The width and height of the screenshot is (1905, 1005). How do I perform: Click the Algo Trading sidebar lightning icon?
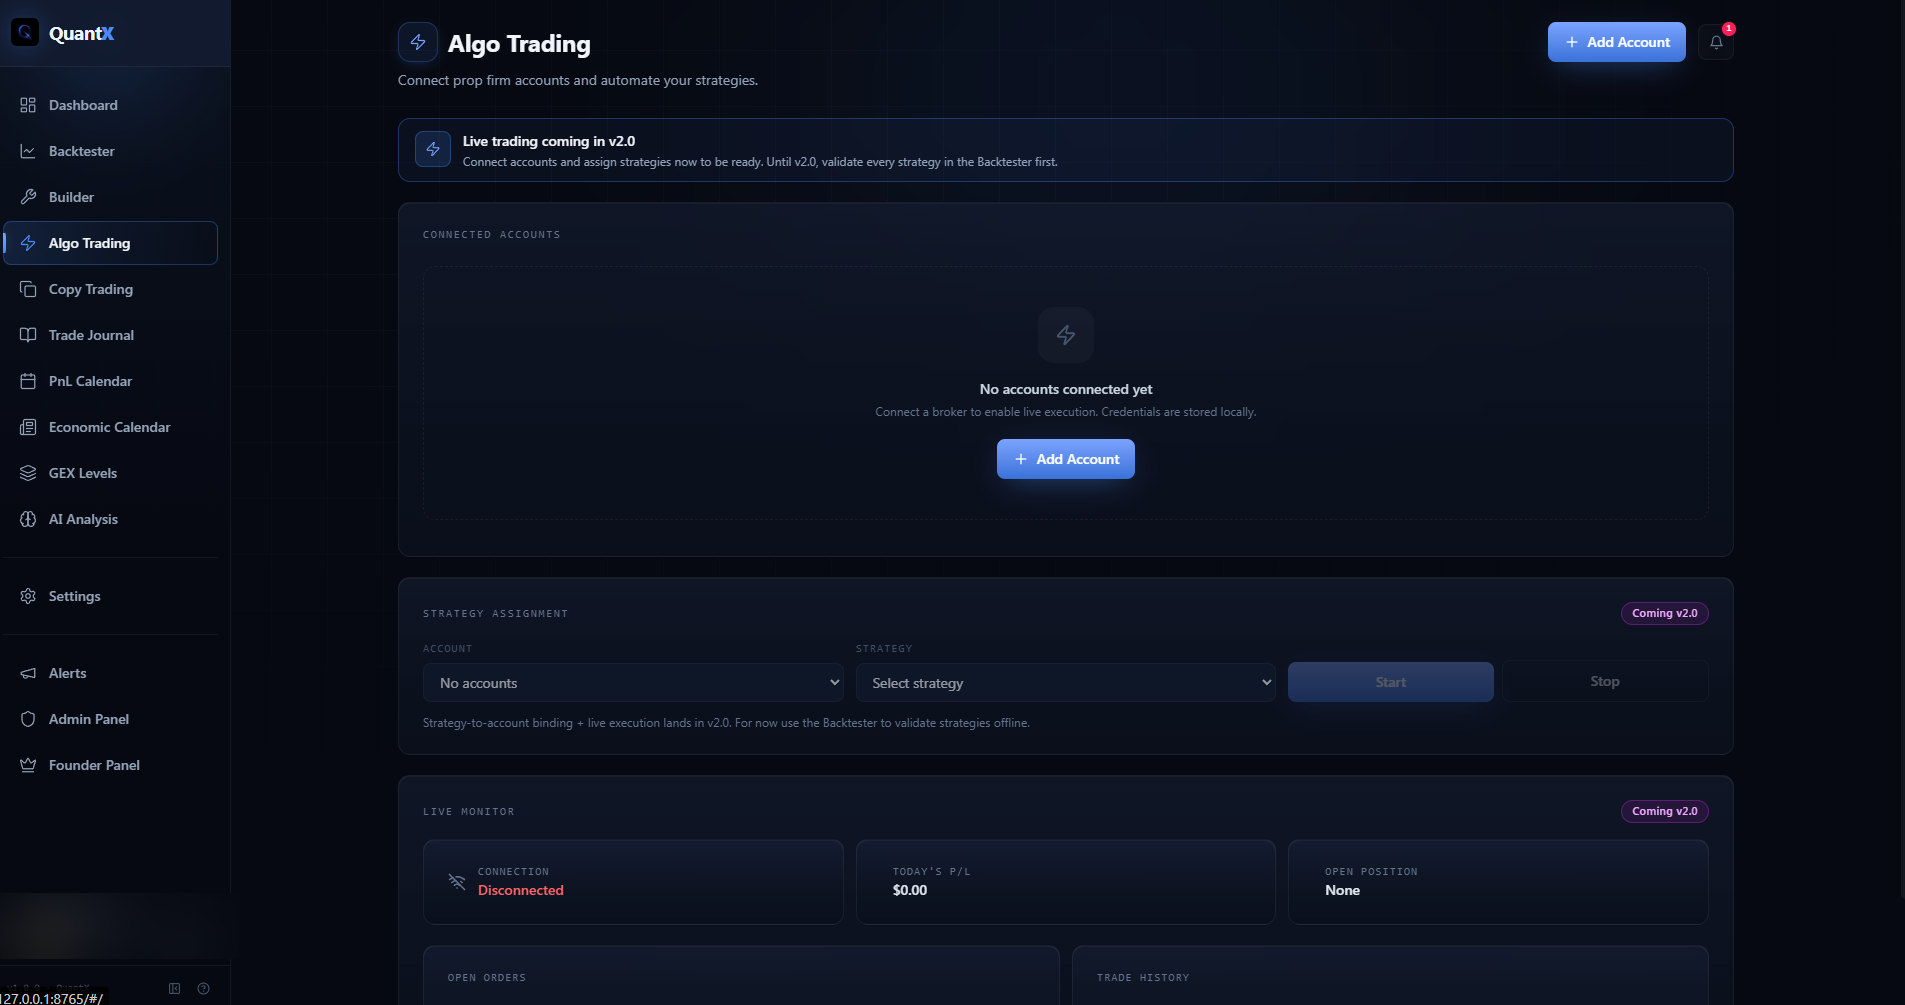(x=28, y=243)
